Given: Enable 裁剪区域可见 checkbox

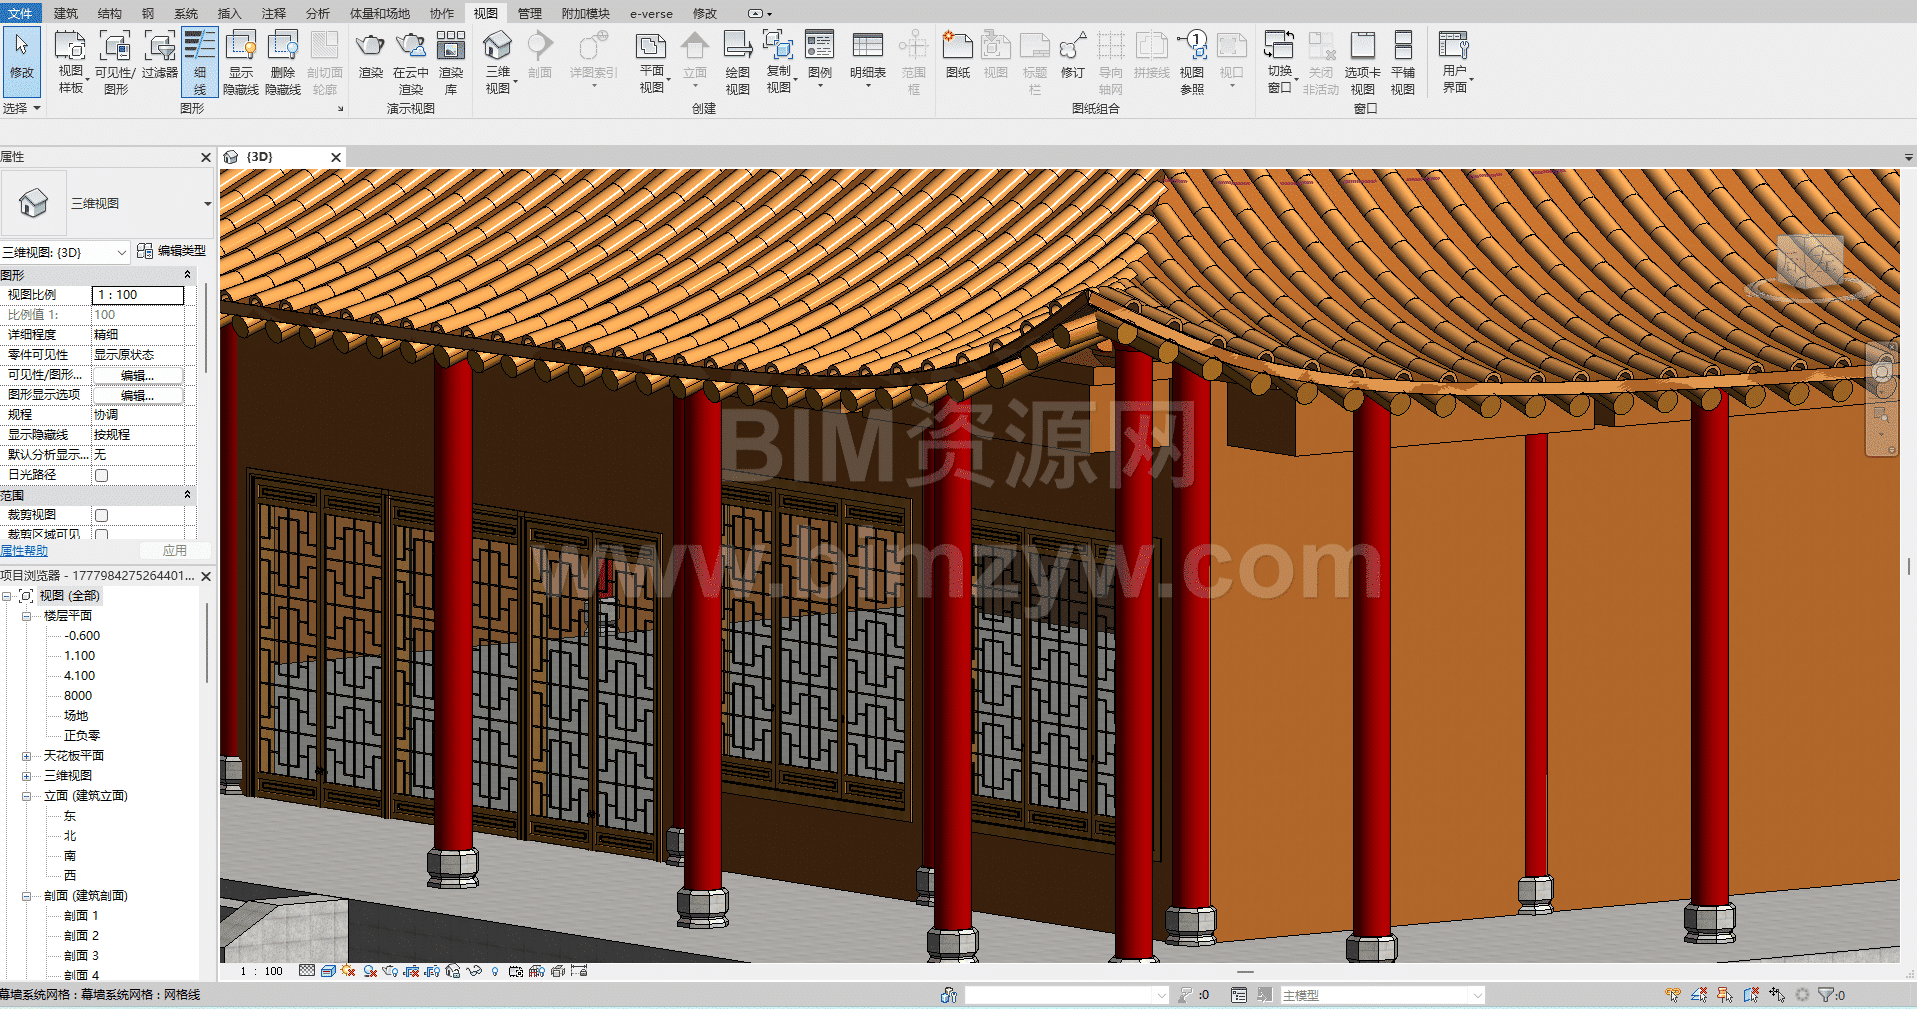Looking at the screenshot, I should click(101, 535).
